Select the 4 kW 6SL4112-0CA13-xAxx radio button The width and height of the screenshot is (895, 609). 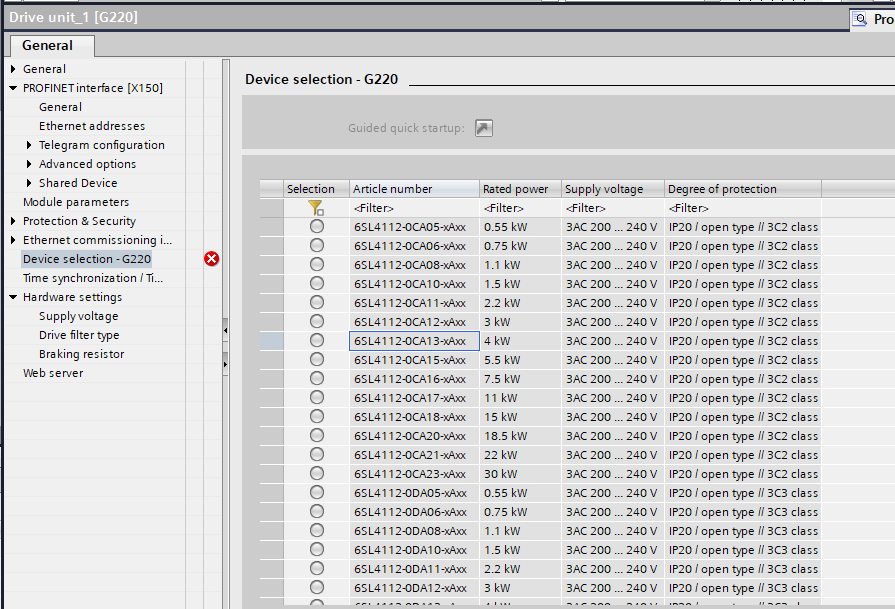(317, 341)
